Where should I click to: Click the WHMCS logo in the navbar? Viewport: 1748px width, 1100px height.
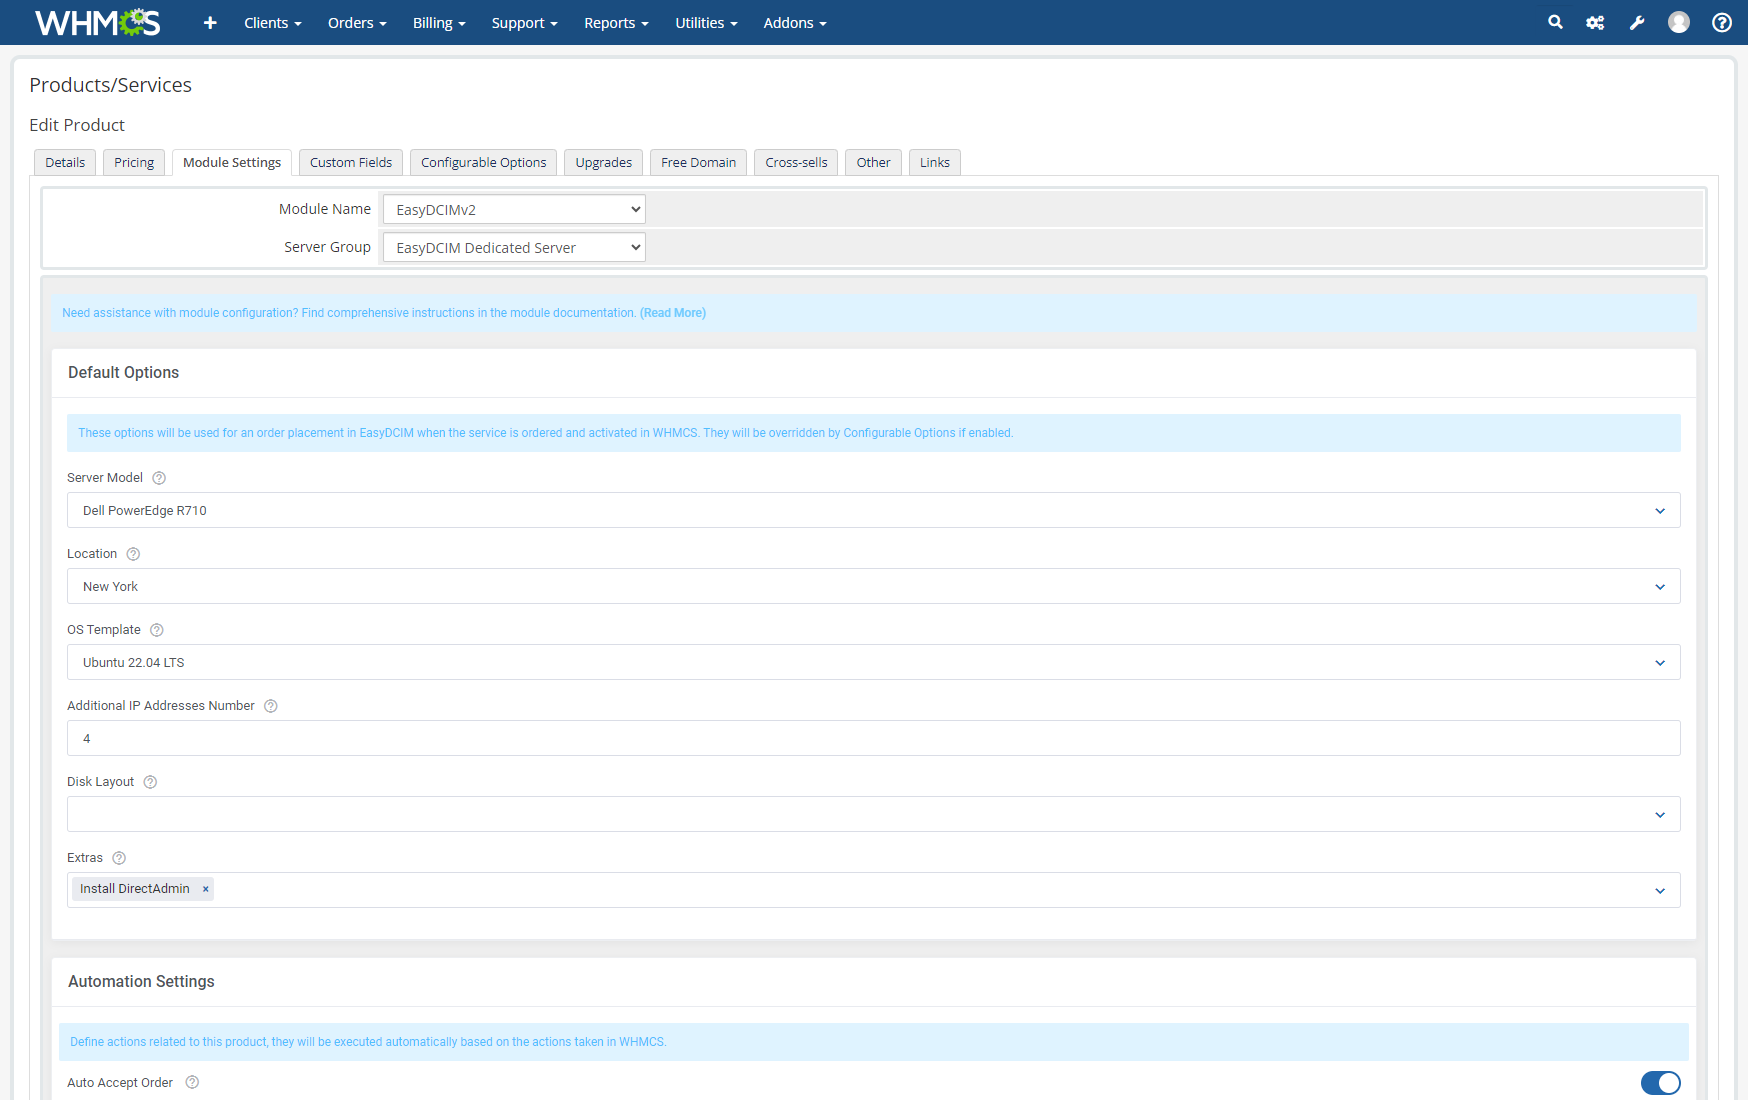[x=96, y=22]
